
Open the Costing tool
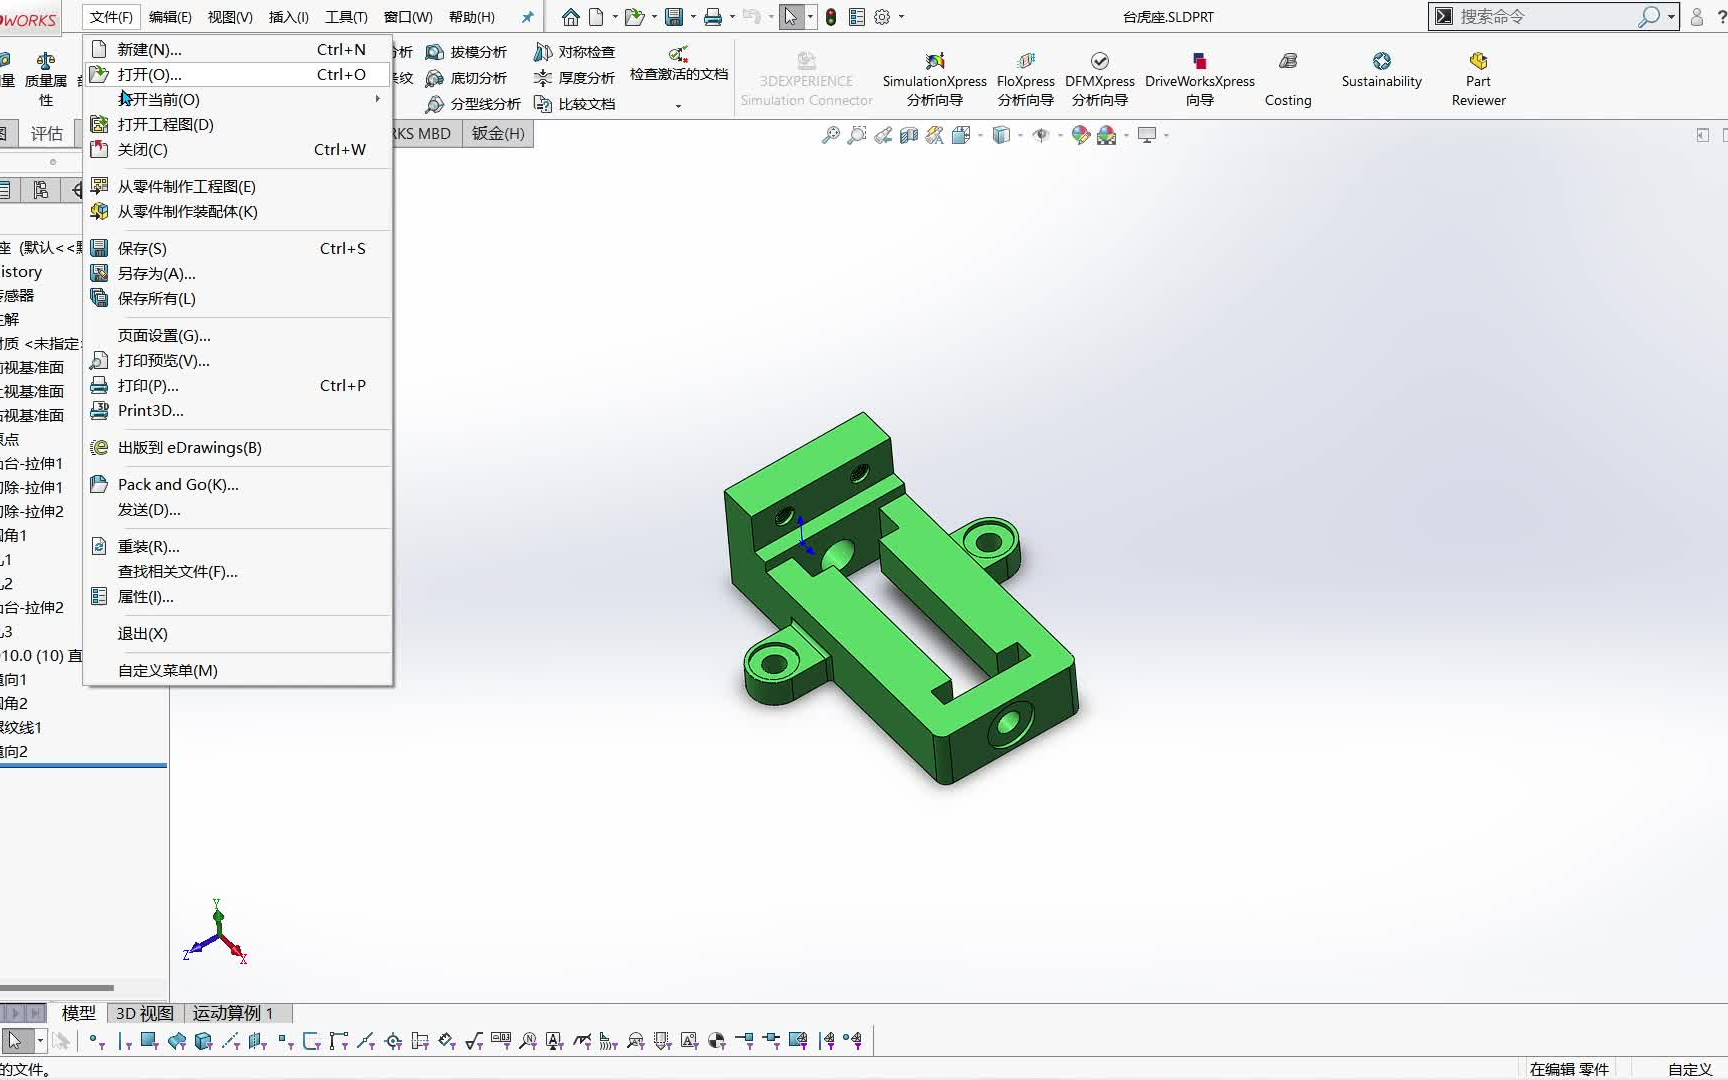tap(1287, 80)
